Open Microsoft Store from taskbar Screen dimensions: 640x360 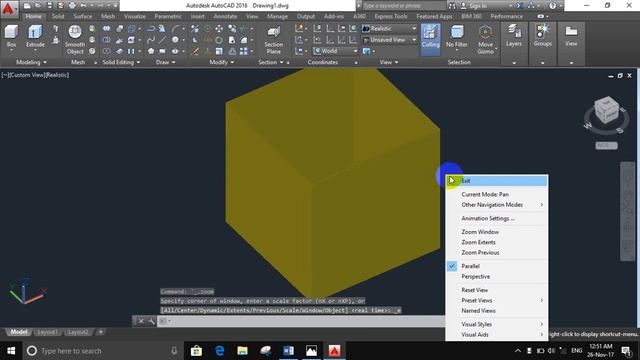tap(196, 351)
